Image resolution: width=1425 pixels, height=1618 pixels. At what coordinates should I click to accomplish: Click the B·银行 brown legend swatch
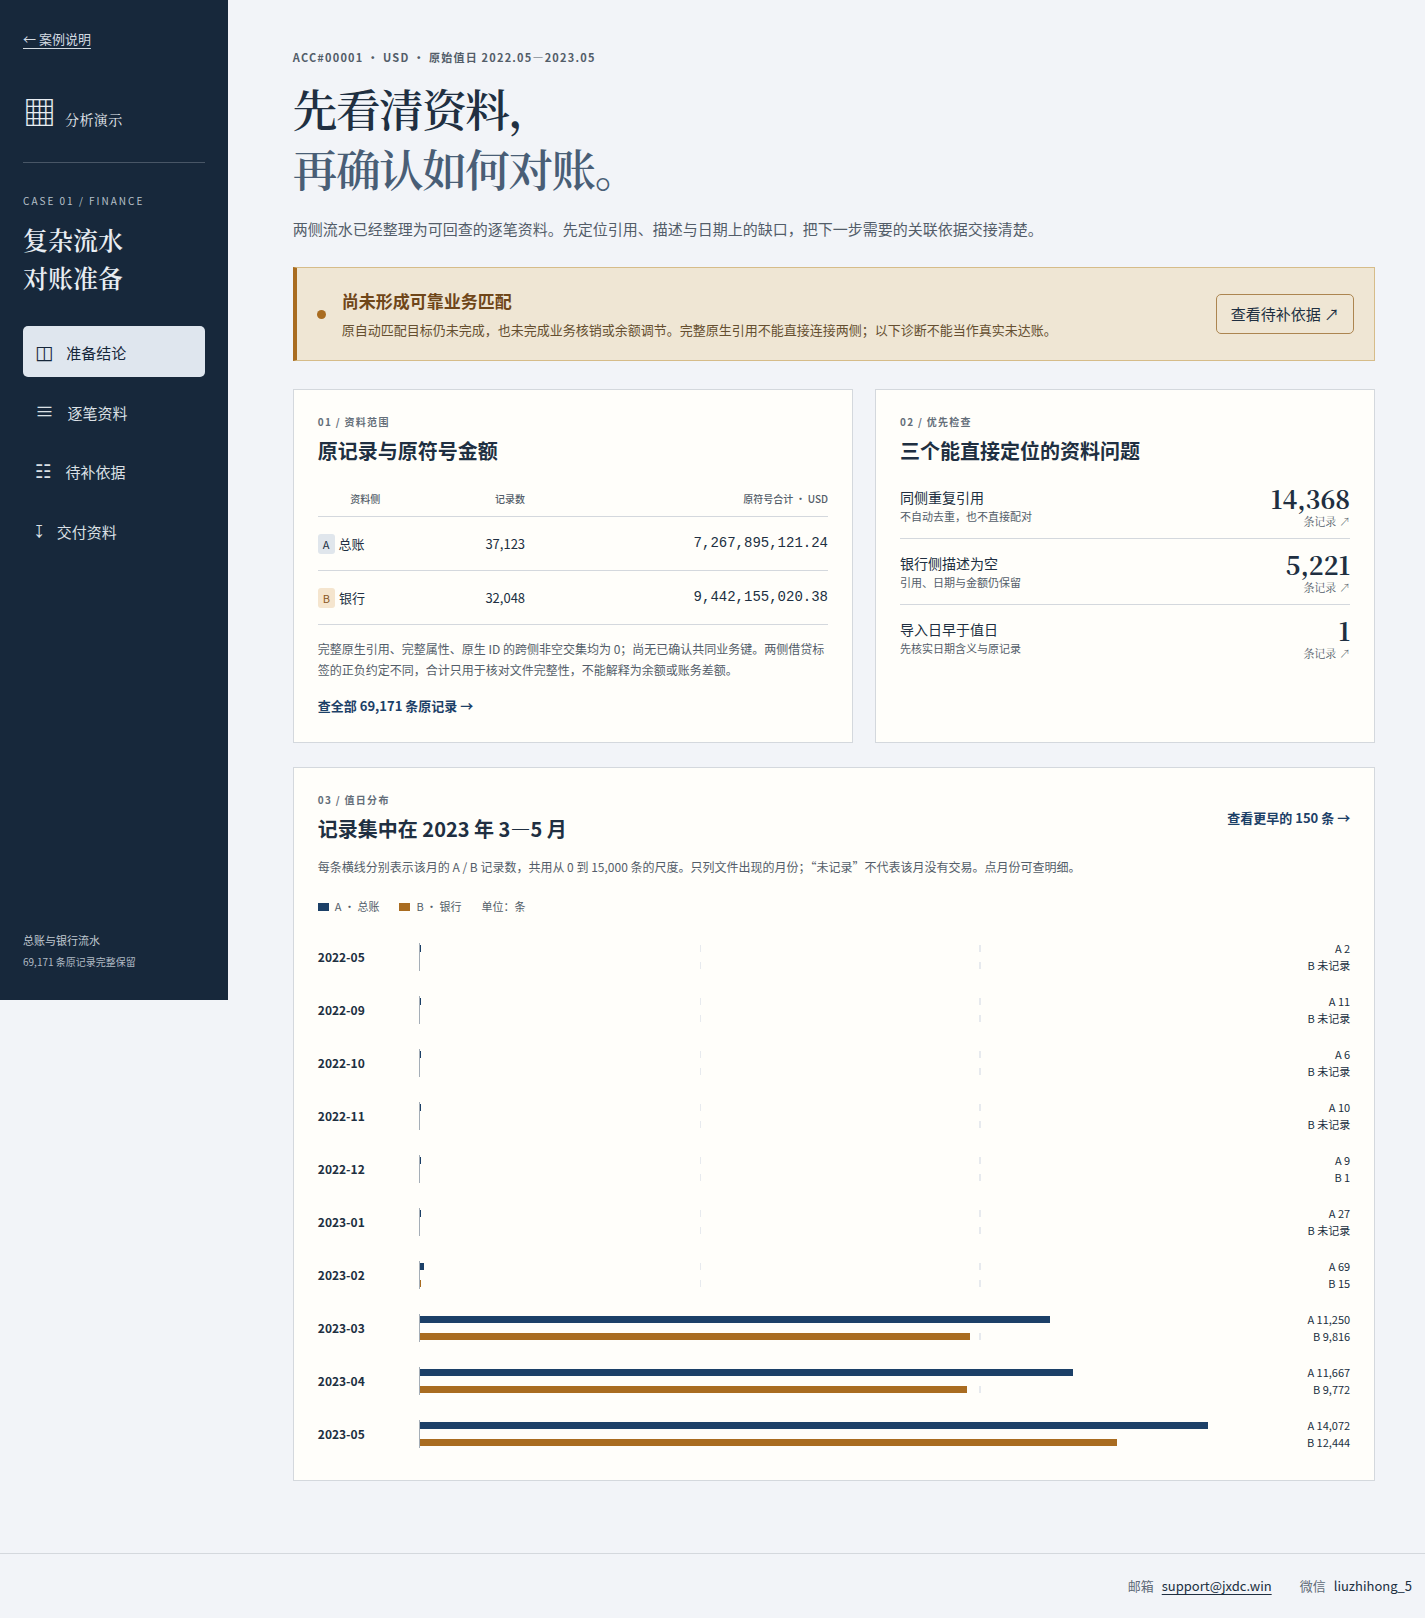[405, 907]
